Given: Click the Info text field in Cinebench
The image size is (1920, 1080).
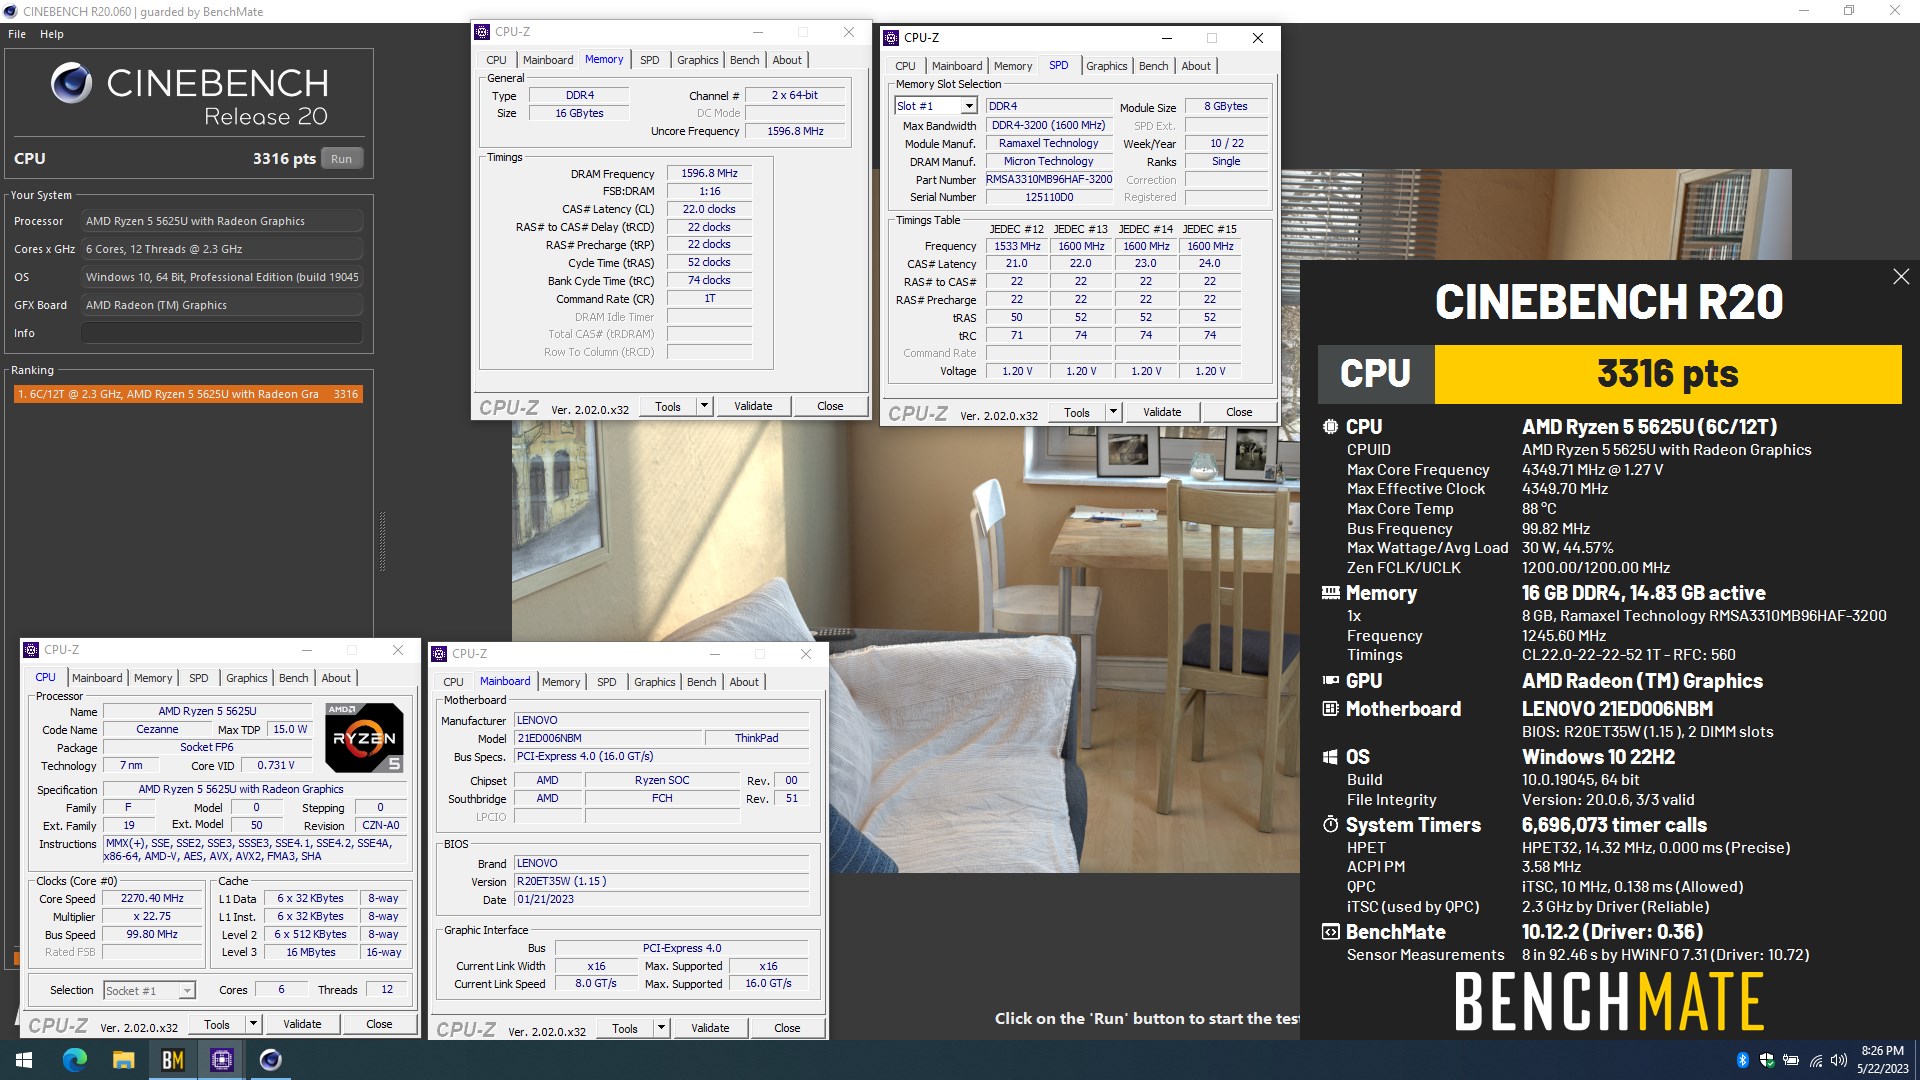Looking at the screenshot, I should [x=222, y=333].
